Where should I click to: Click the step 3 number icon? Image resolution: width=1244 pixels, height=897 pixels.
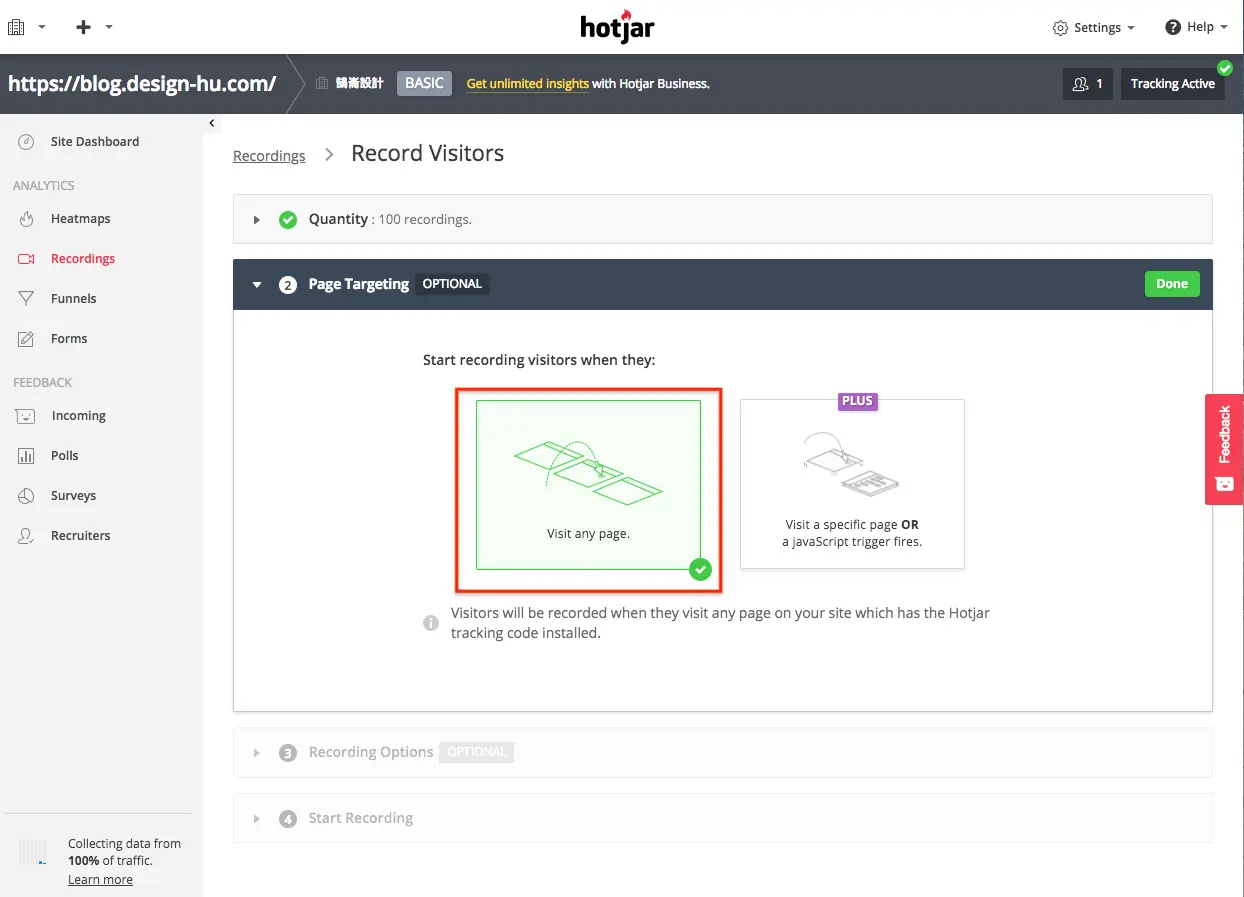tap(288, 753)
